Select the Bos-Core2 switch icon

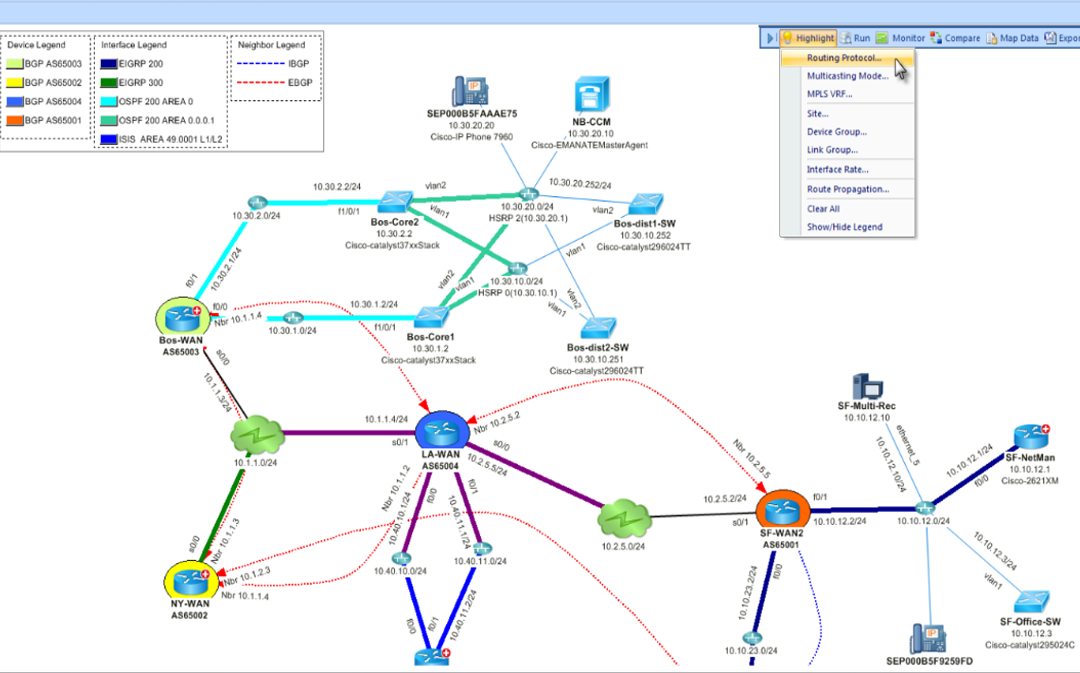tap(395, 202)
